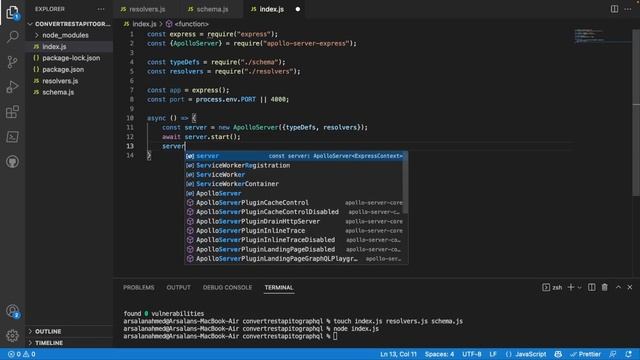Click the Copilot-like icon after JavaScript in status bar
Image resolution: width=640 pixels, height=360 pixels.
pyautogui.click(x=558, y=354)
